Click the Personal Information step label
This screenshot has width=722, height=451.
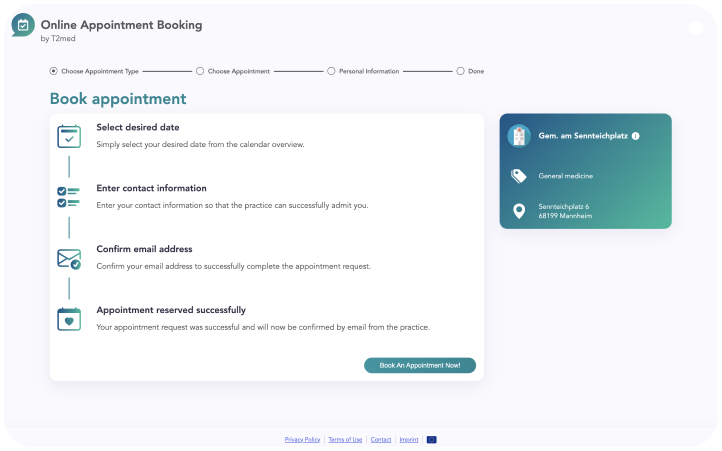coord(369,71)
